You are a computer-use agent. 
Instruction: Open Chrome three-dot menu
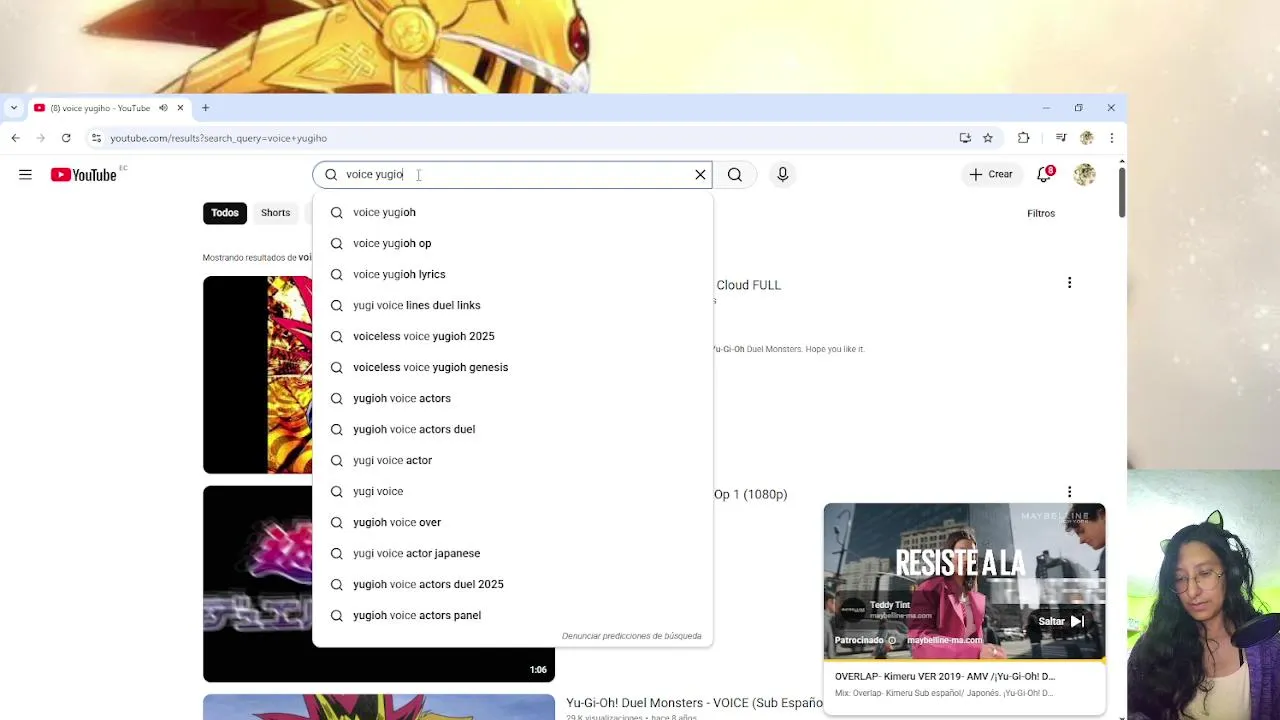(1111, 138)
